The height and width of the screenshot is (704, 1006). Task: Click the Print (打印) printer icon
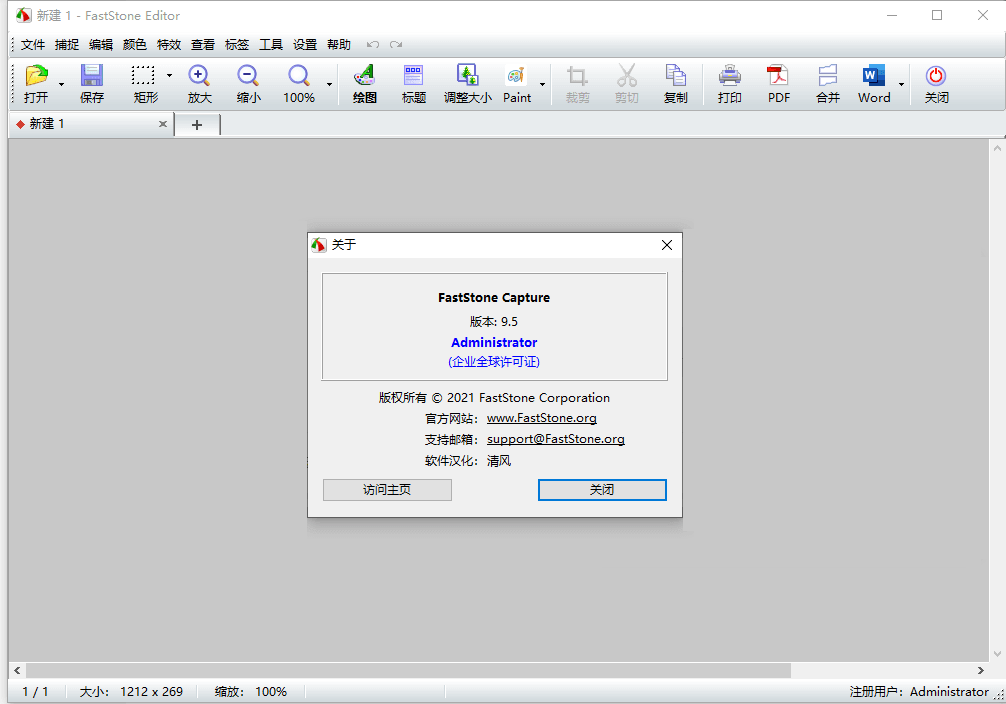(729, 76)
